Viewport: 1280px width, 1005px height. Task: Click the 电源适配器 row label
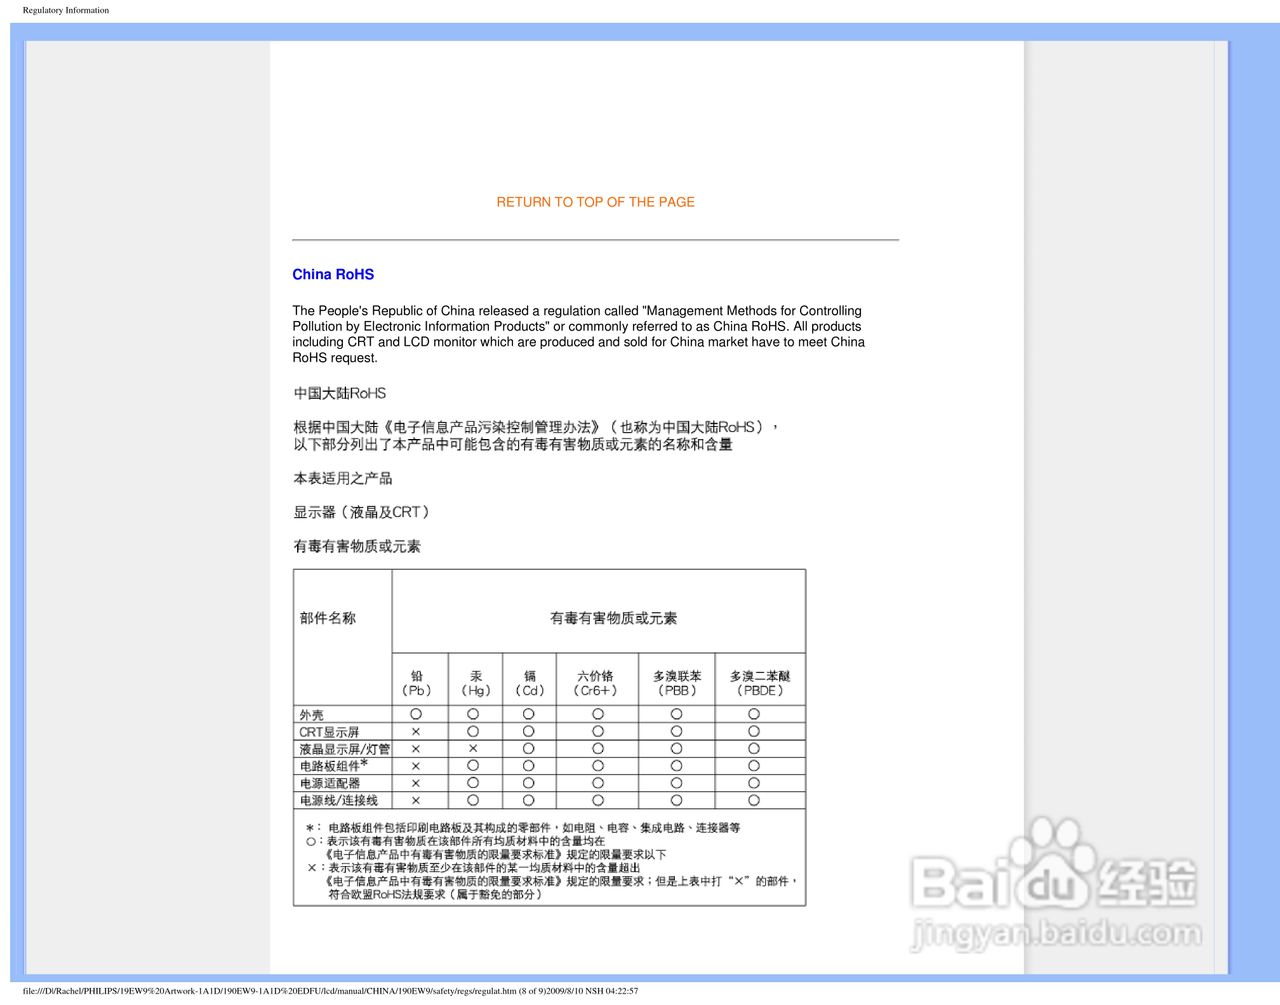(x=329, y=783)
